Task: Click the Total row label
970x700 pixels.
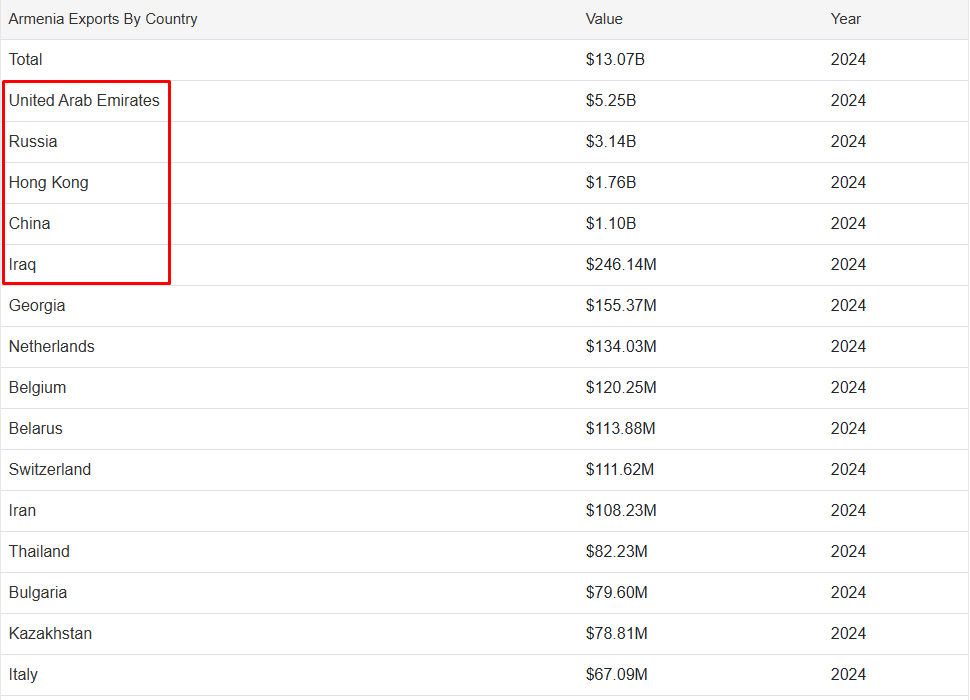Action: point(26,59)
